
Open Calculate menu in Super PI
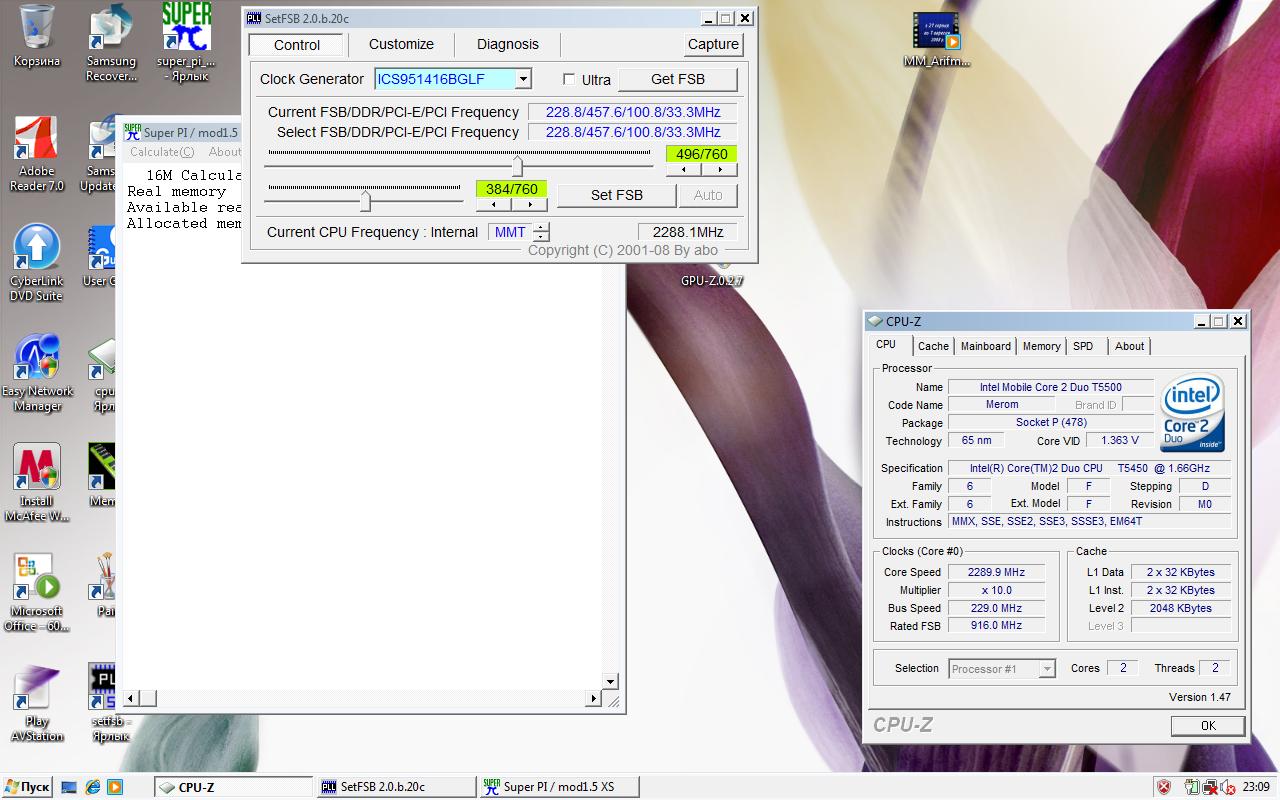click(162, 152)
